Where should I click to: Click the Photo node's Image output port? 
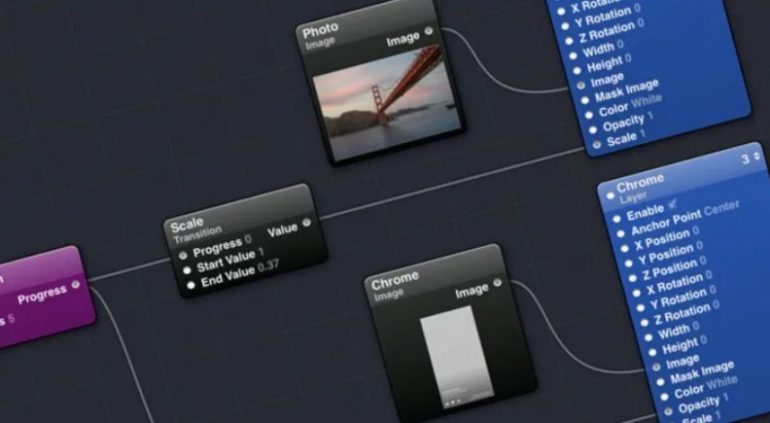[429, 31]
